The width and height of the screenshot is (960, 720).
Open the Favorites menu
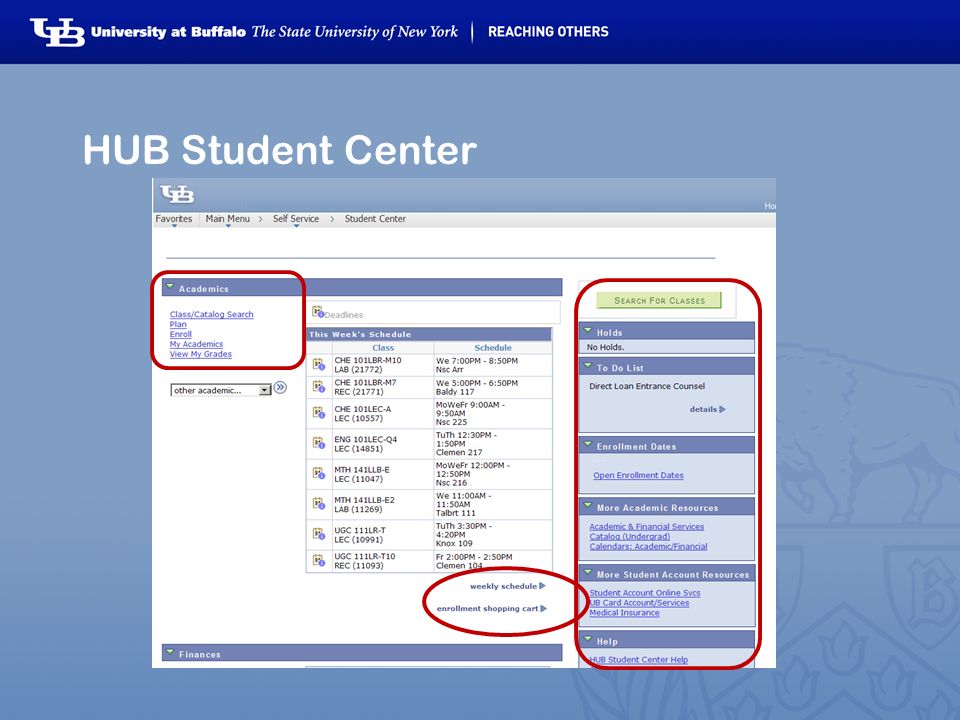174,219
